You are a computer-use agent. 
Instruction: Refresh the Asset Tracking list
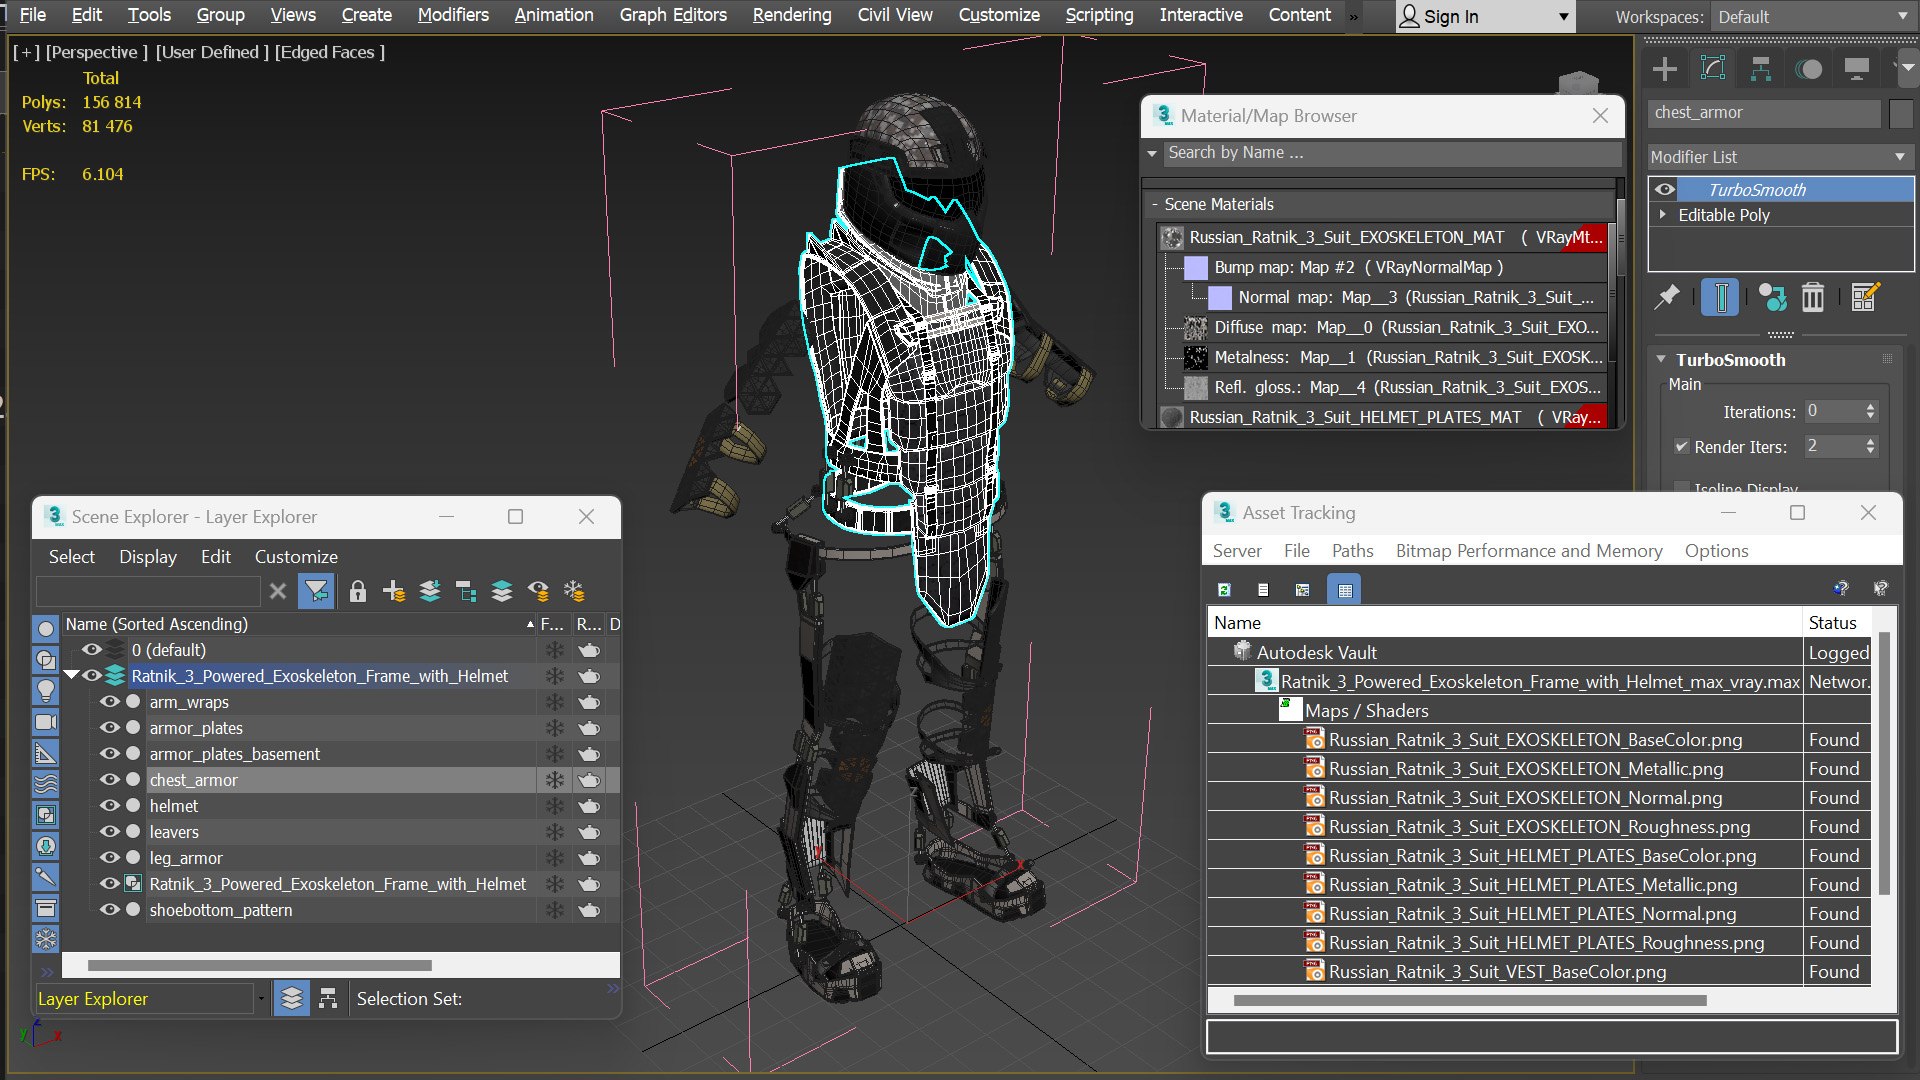pyautogui.click(x=1224, y=590)
